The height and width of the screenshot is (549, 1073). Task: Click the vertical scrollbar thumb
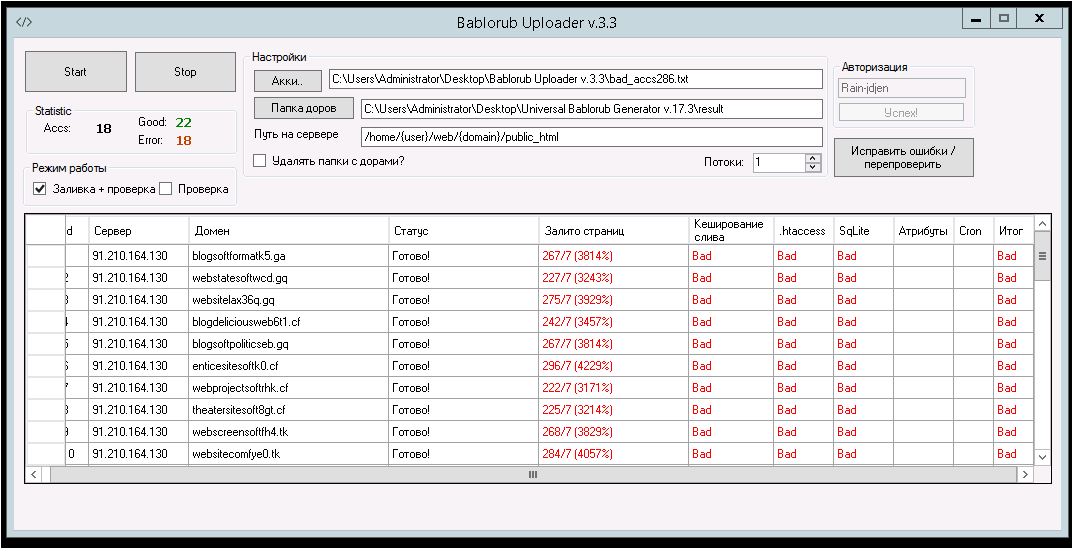(x=1042, y=256)
